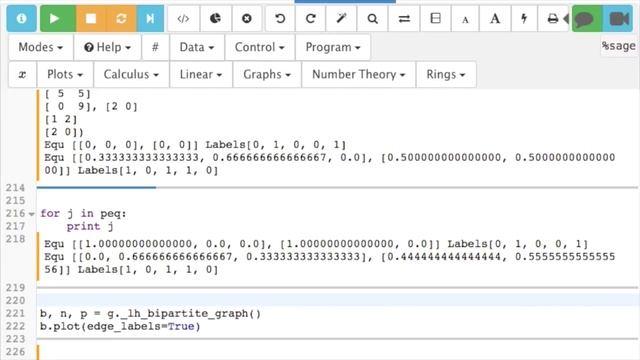Screen dimensions: 640x360
Task: Click output line starting 'Equ [[1.00000000000000'
Action: coord(316,244)
